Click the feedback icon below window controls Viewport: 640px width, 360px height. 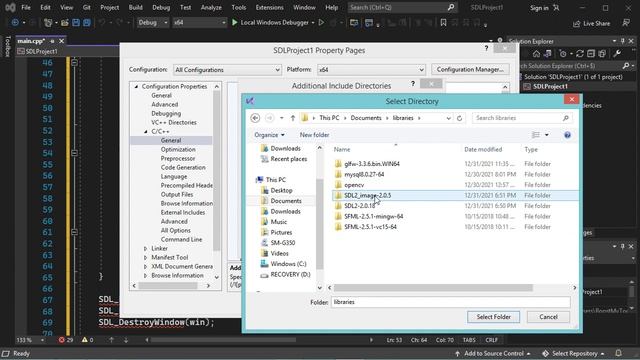pos(627,23)
